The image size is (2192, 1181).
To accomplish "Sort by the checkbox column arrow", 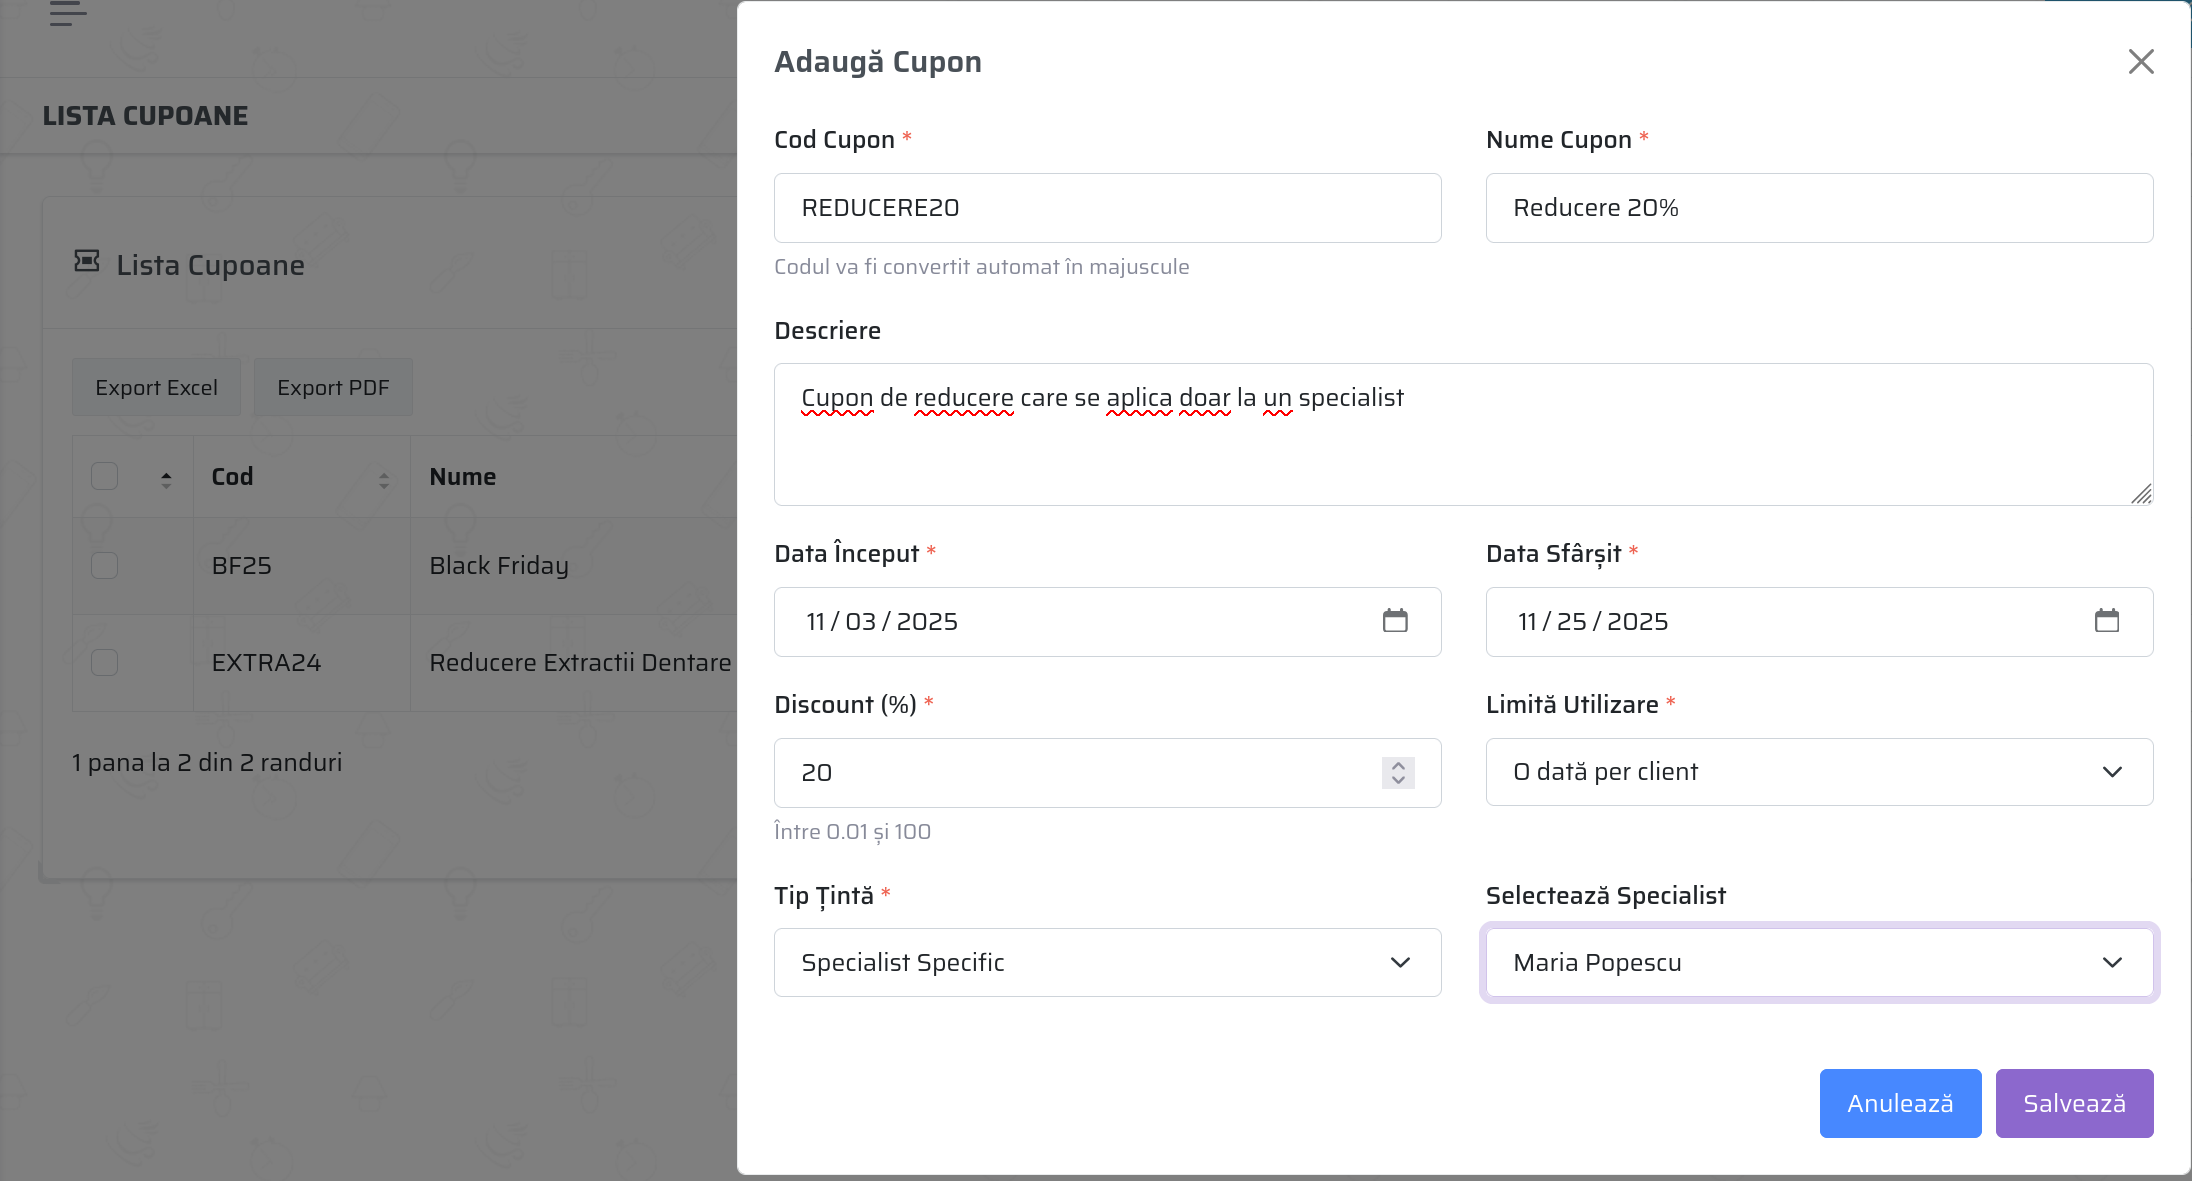I will [166, 480].
